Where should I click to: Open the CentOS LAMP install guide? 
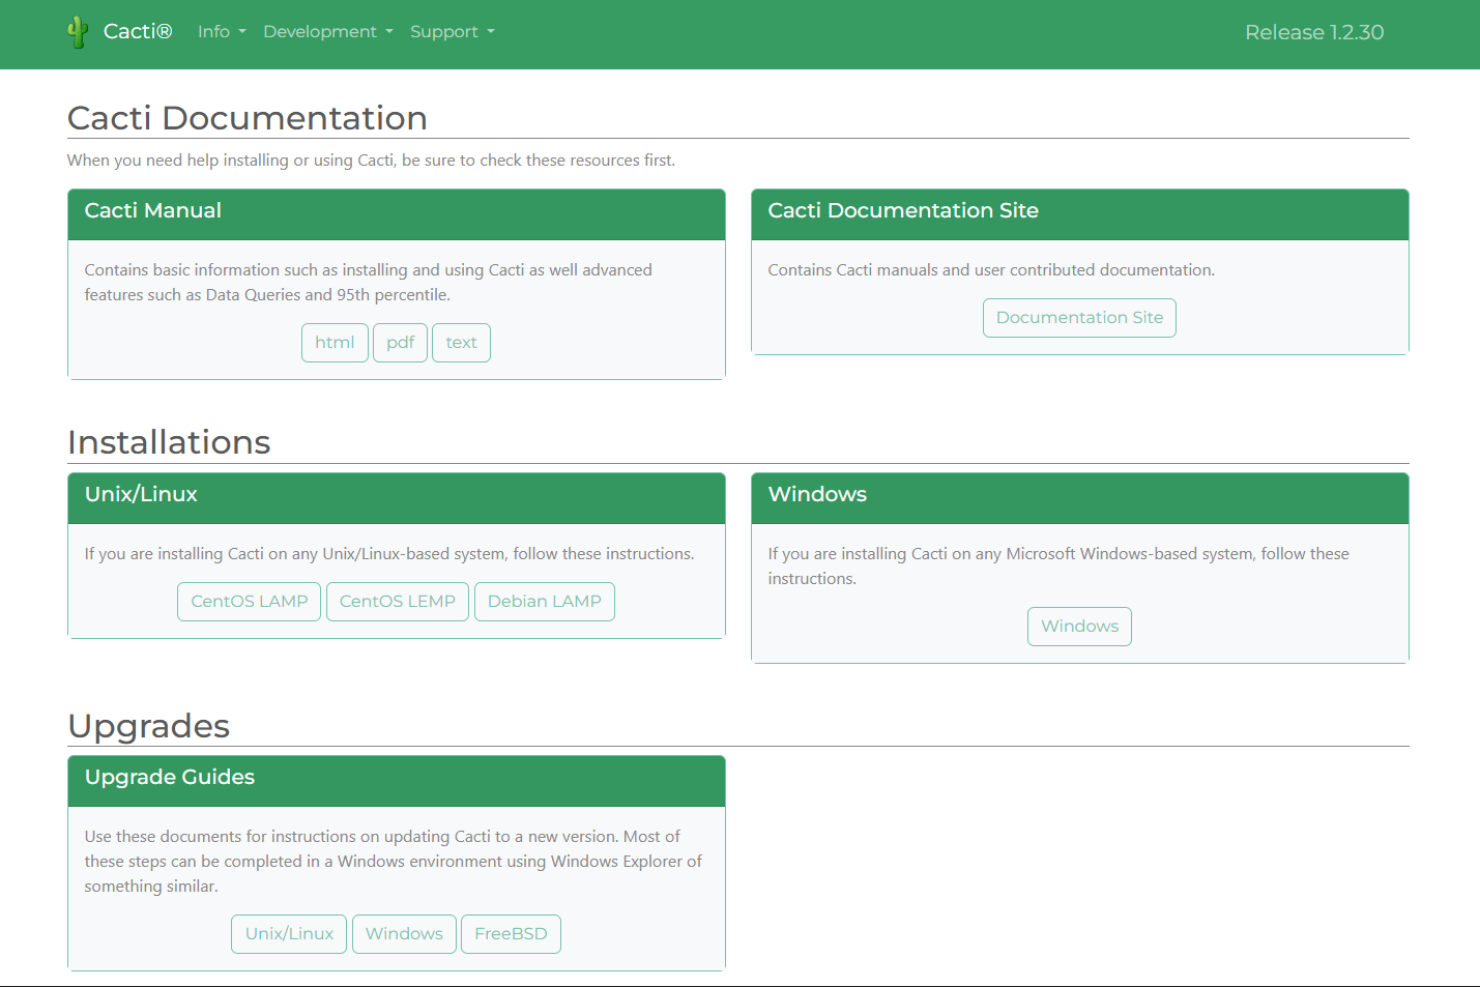(x=249, y=601)
